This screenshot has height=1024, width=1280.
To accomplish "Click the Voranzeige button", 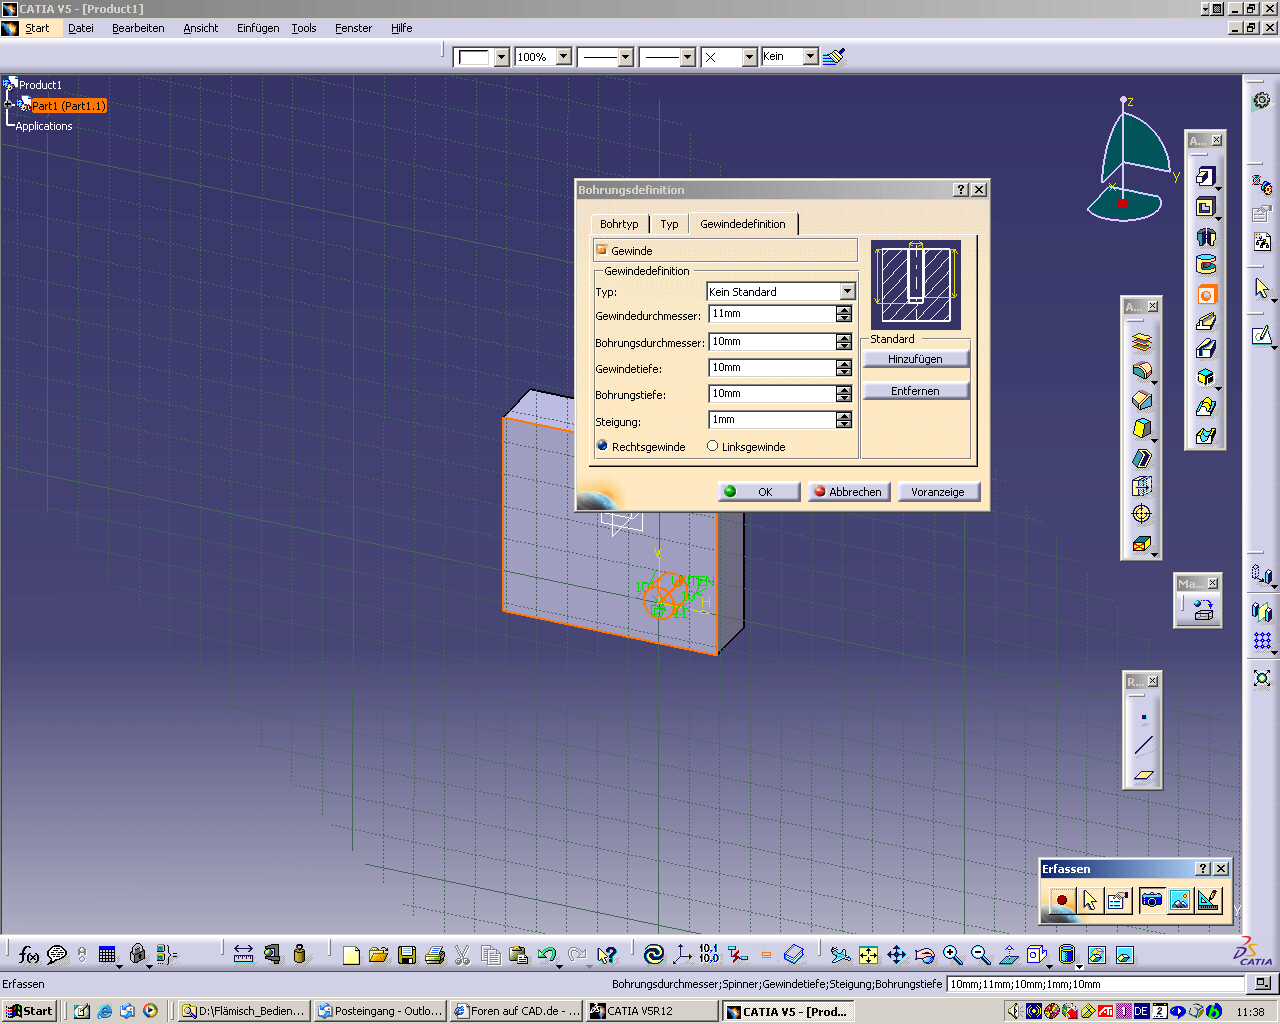I will (939, 491).
